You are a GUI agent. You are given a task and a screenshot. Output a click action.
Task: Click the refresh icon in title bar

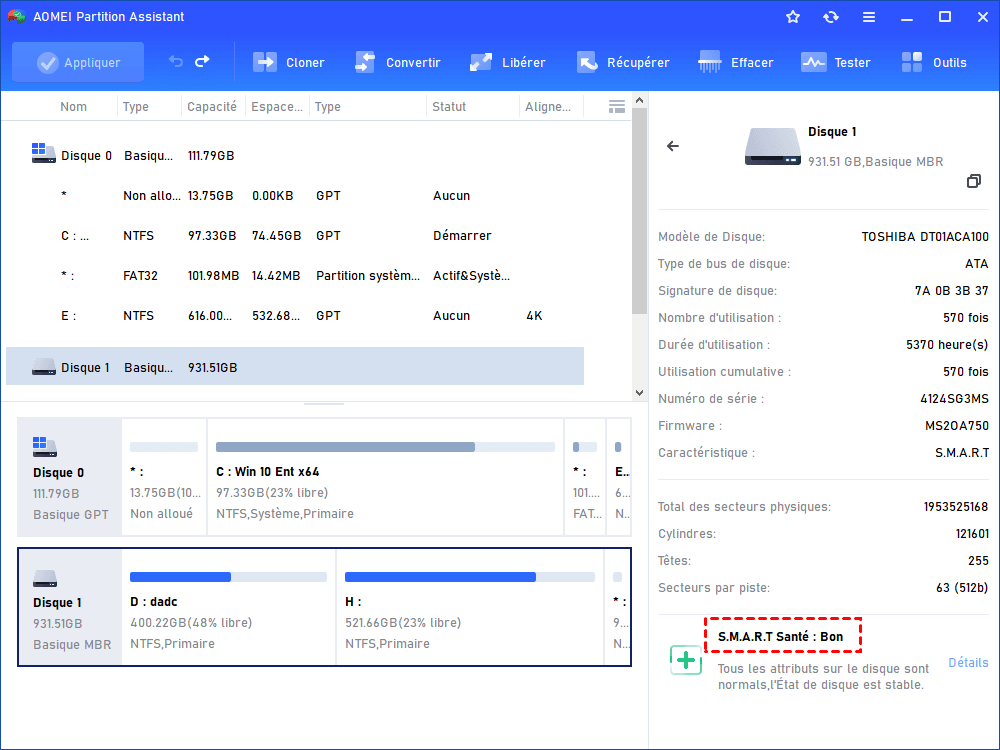click(831, 17)
